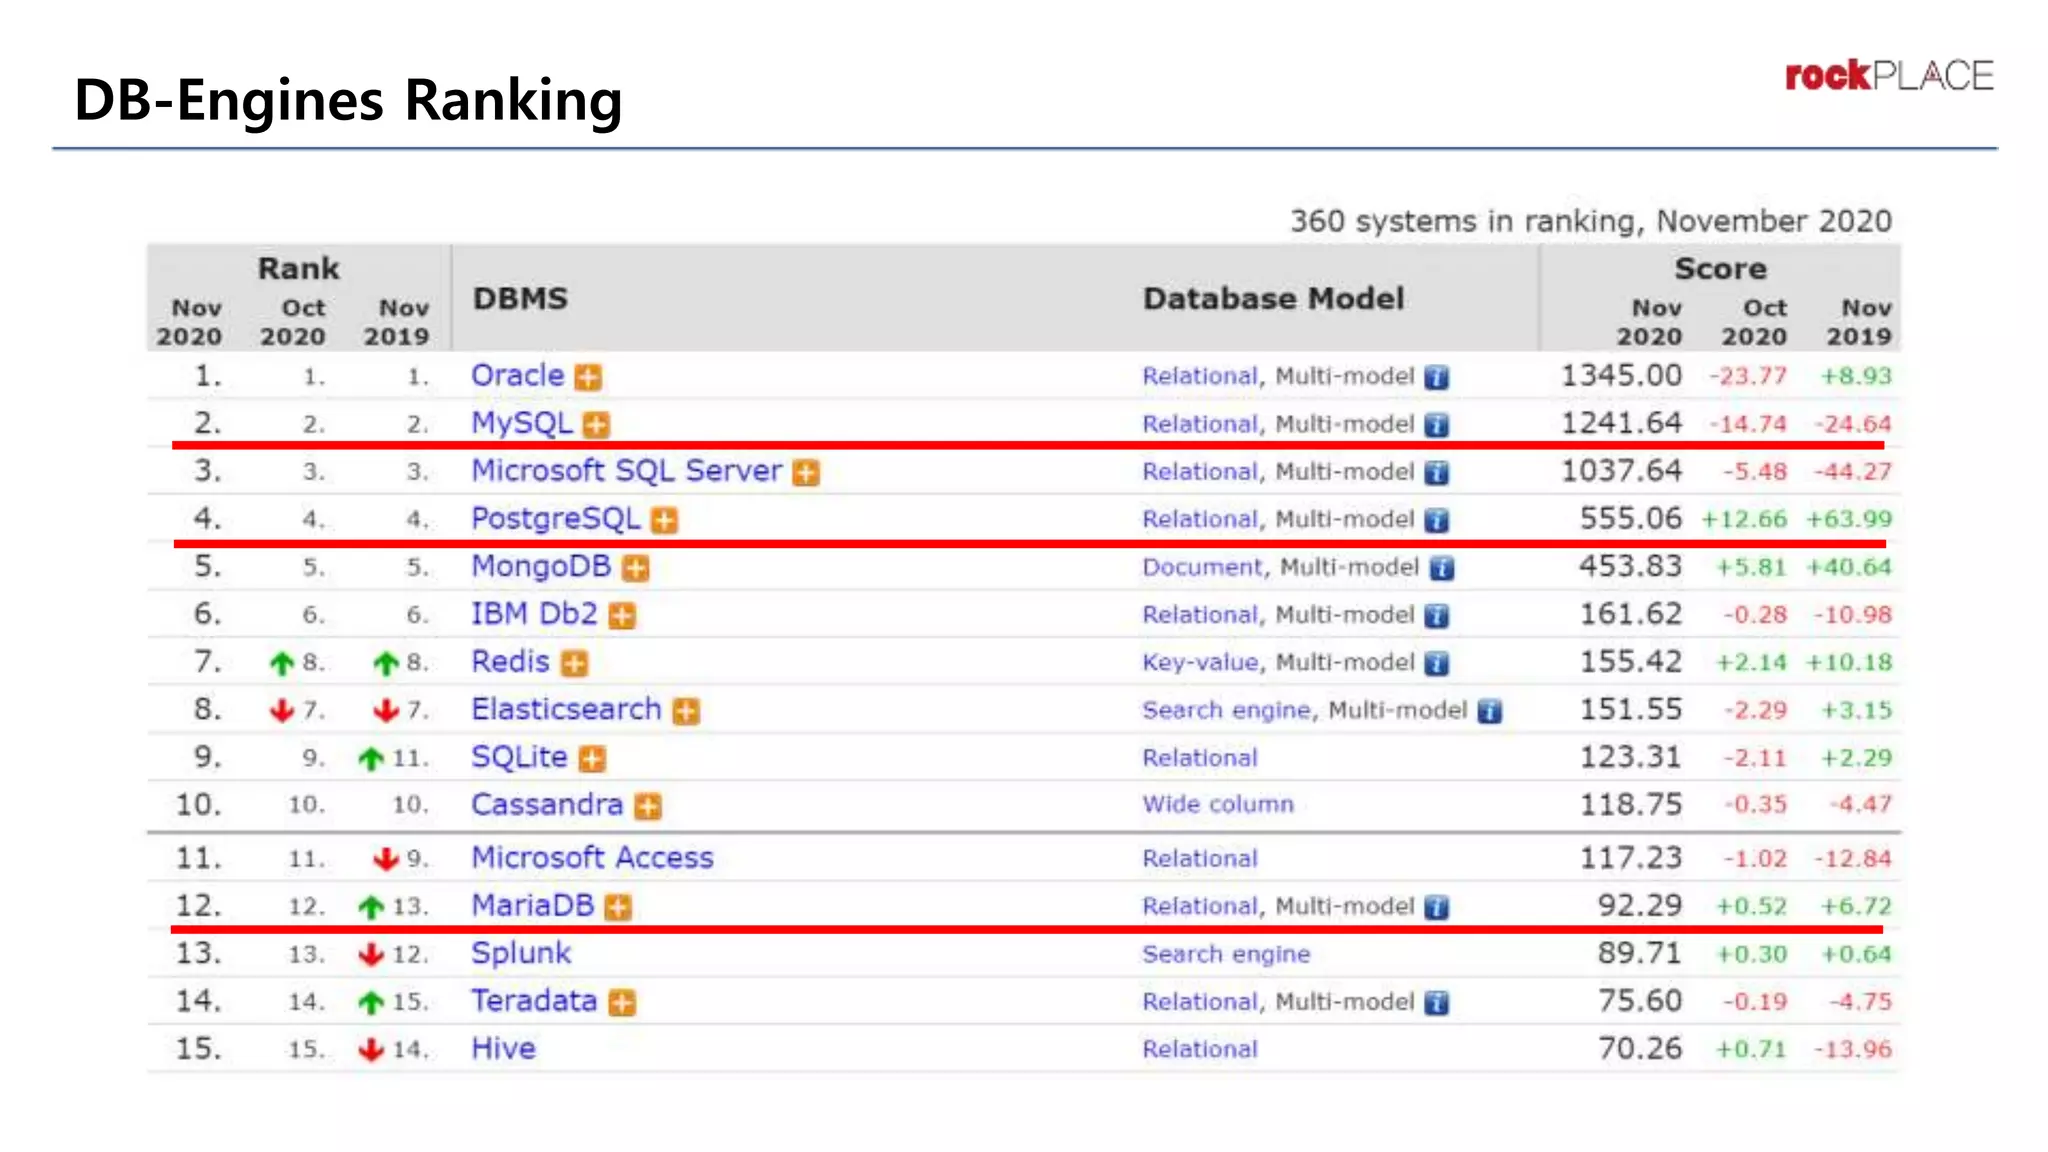Image resolution: width=2048 pixels, height=1152 pixels.
Task: Click the plus icon beside Cassandra
Action: (649, 806)
